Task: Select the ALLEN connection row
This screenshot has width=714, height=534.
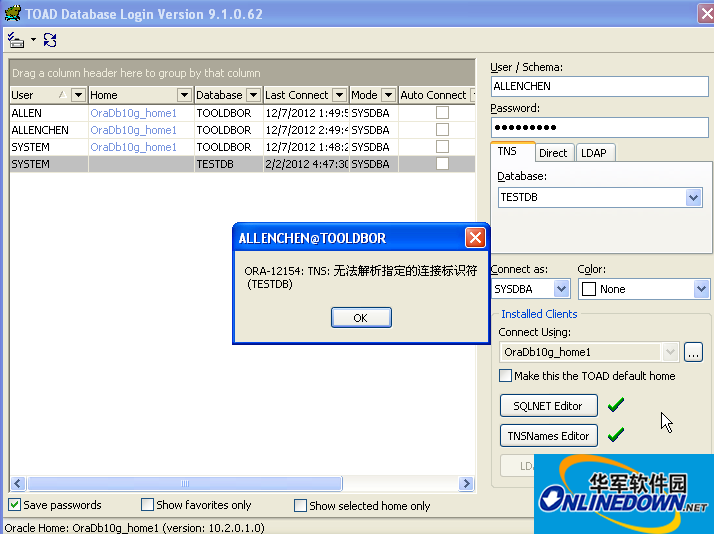Action: point(242,112)
